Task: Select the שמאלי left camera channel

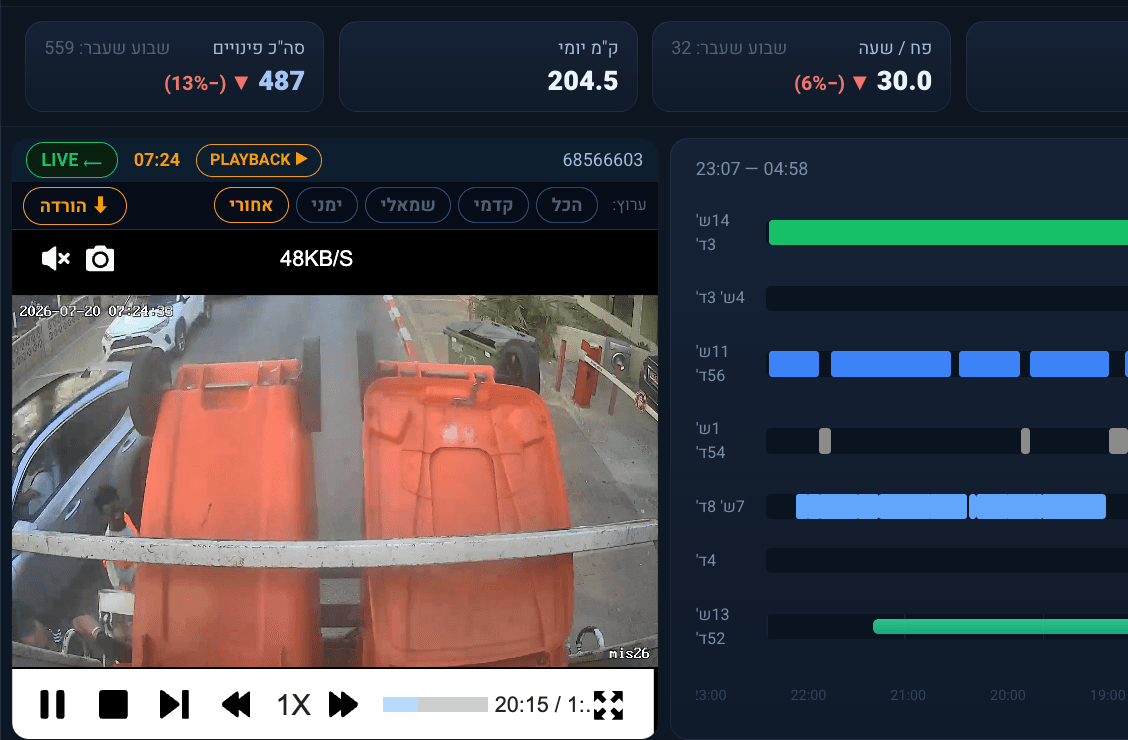Action: (408, 205)
